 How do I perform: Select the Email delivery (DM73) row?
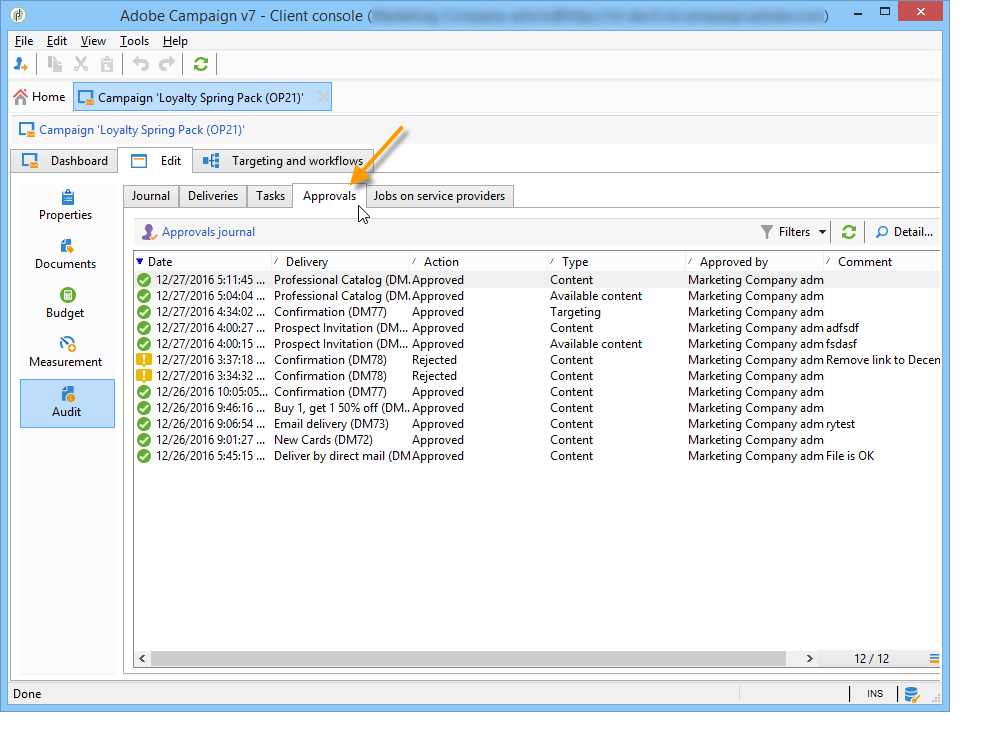pos(537,424)
